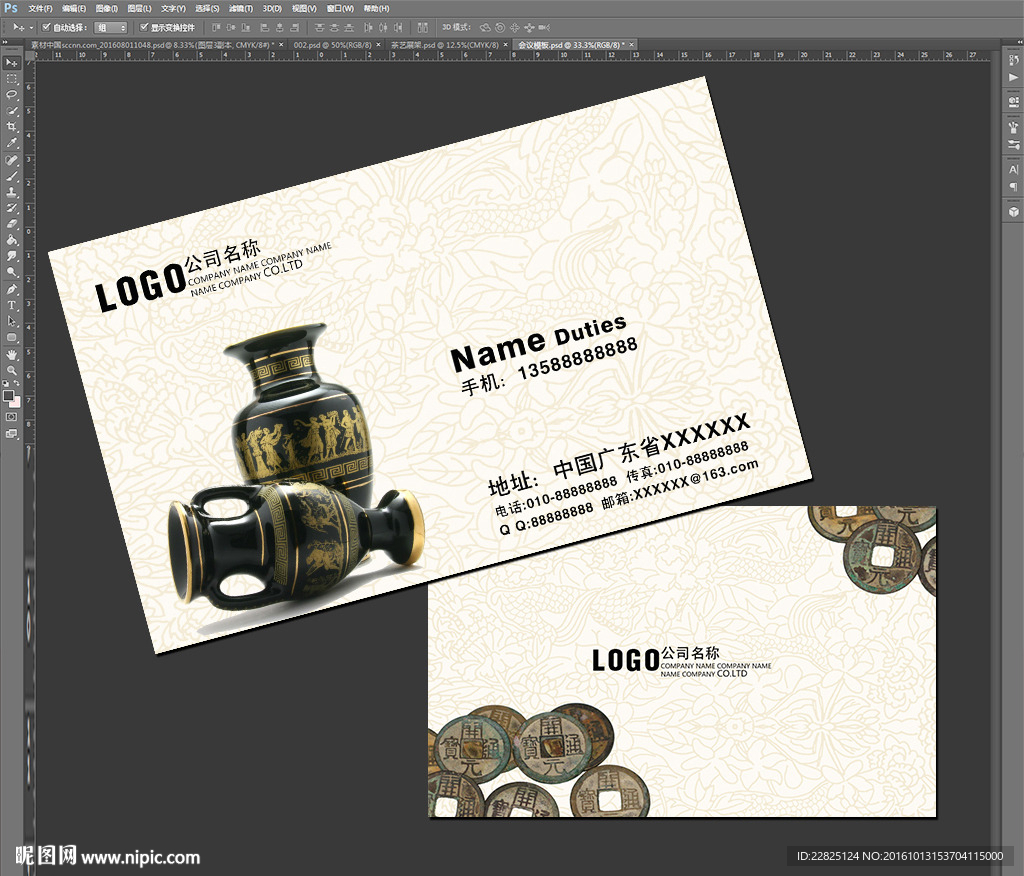1024x876 pixels.
Task: Open the 图层(L) menu
Action: pyautogui.click(x=139, y=8)
